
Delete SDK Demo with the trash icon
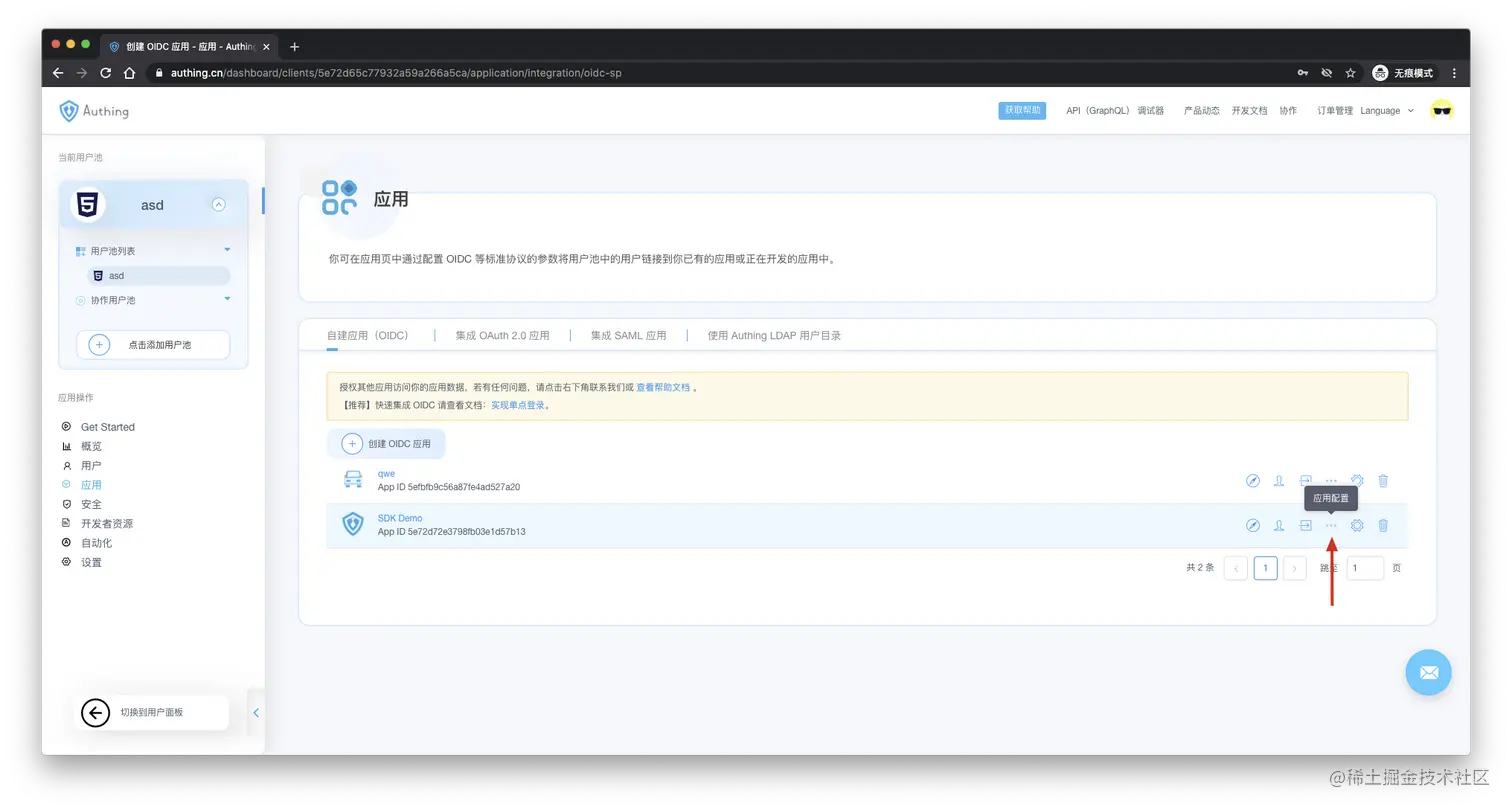coord(1383,525)
